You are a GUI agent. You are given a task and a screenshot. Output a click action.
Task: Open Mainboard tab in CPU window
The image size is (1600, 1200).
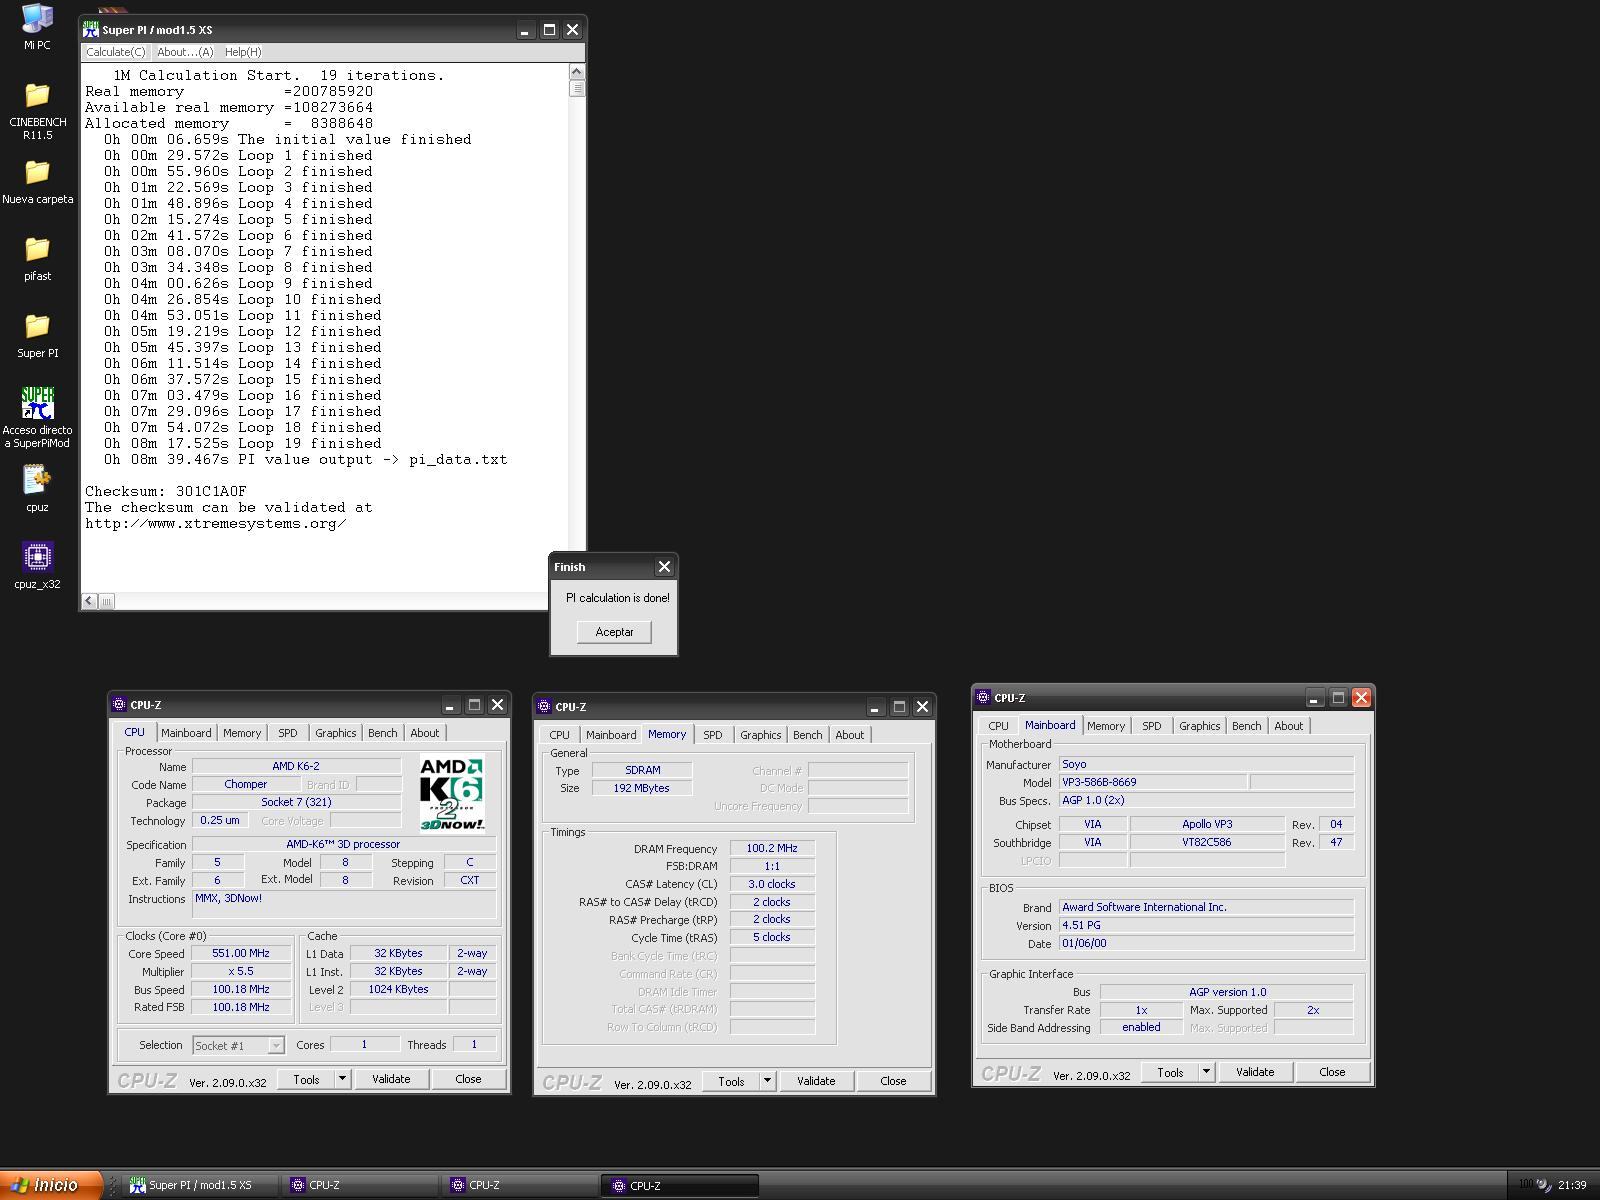[186, 733]
